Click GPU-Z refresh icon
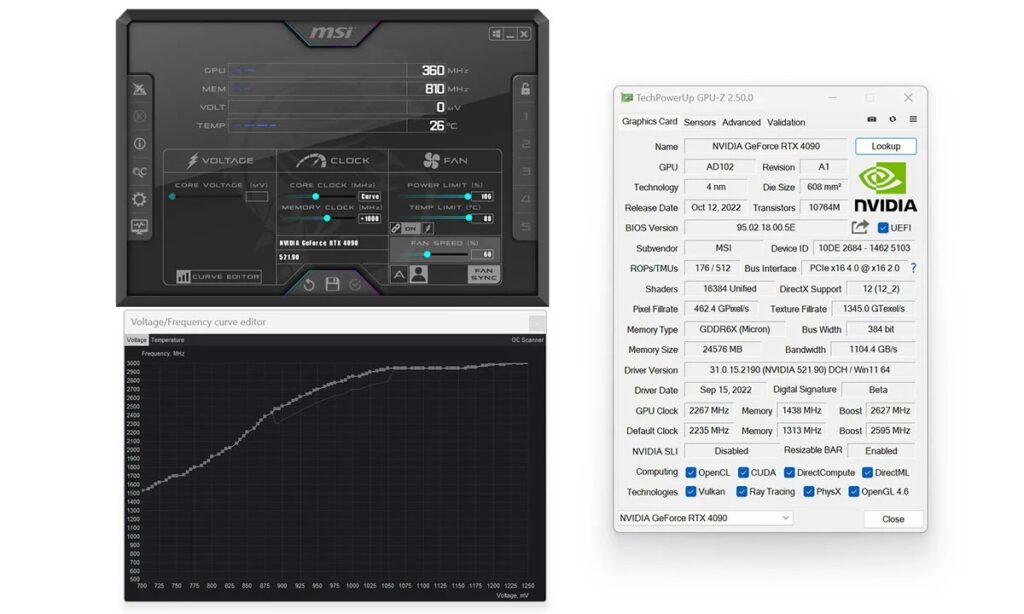Viewport: 1024px width, 614px height. (x=892, y=120)
